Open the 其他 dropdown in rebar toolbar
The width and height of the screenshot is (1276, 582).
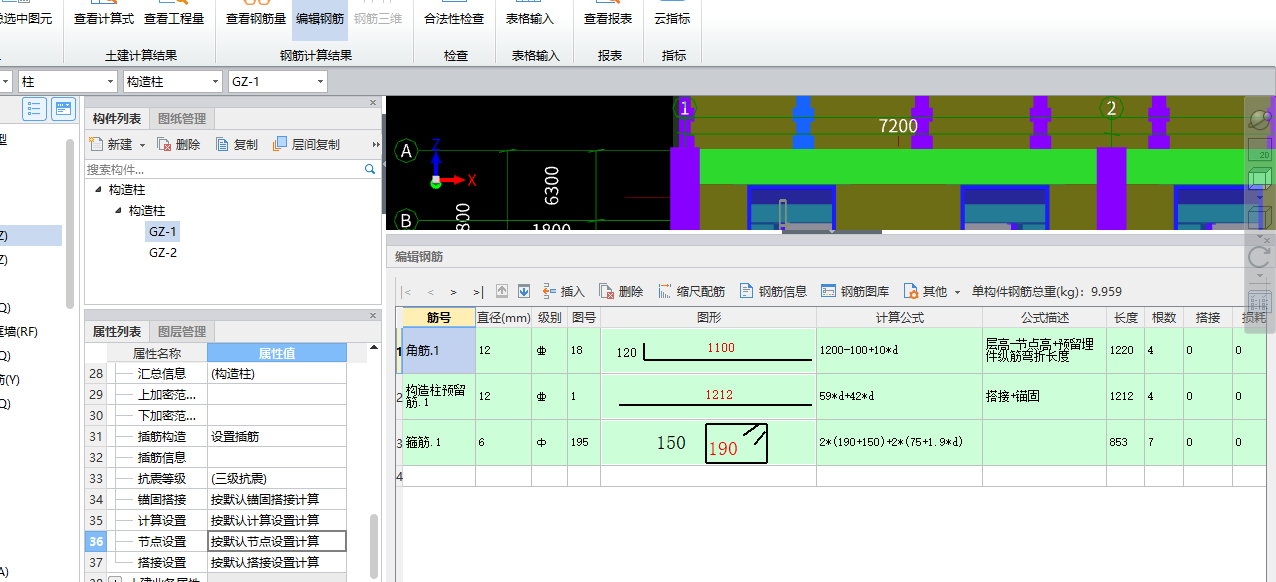click(x=931, y=292)
